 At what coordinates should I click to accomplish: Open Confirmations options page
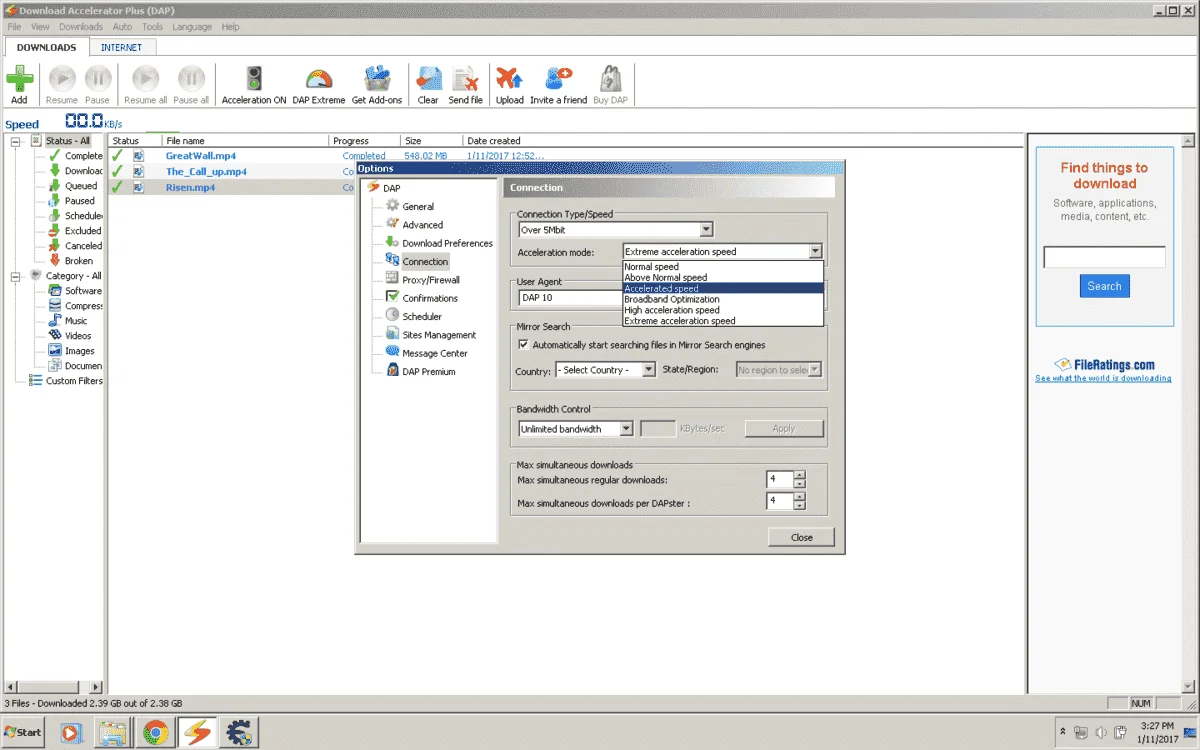pyautogui.click(x=422, y=298)
